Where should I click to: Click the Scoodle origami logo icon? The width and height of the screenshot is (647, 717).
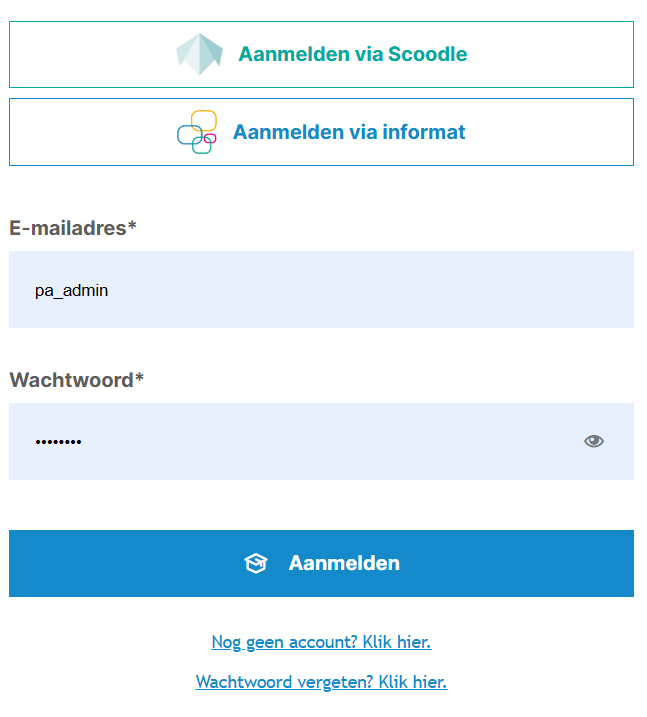pyautogui.click(x=199, y=54)
